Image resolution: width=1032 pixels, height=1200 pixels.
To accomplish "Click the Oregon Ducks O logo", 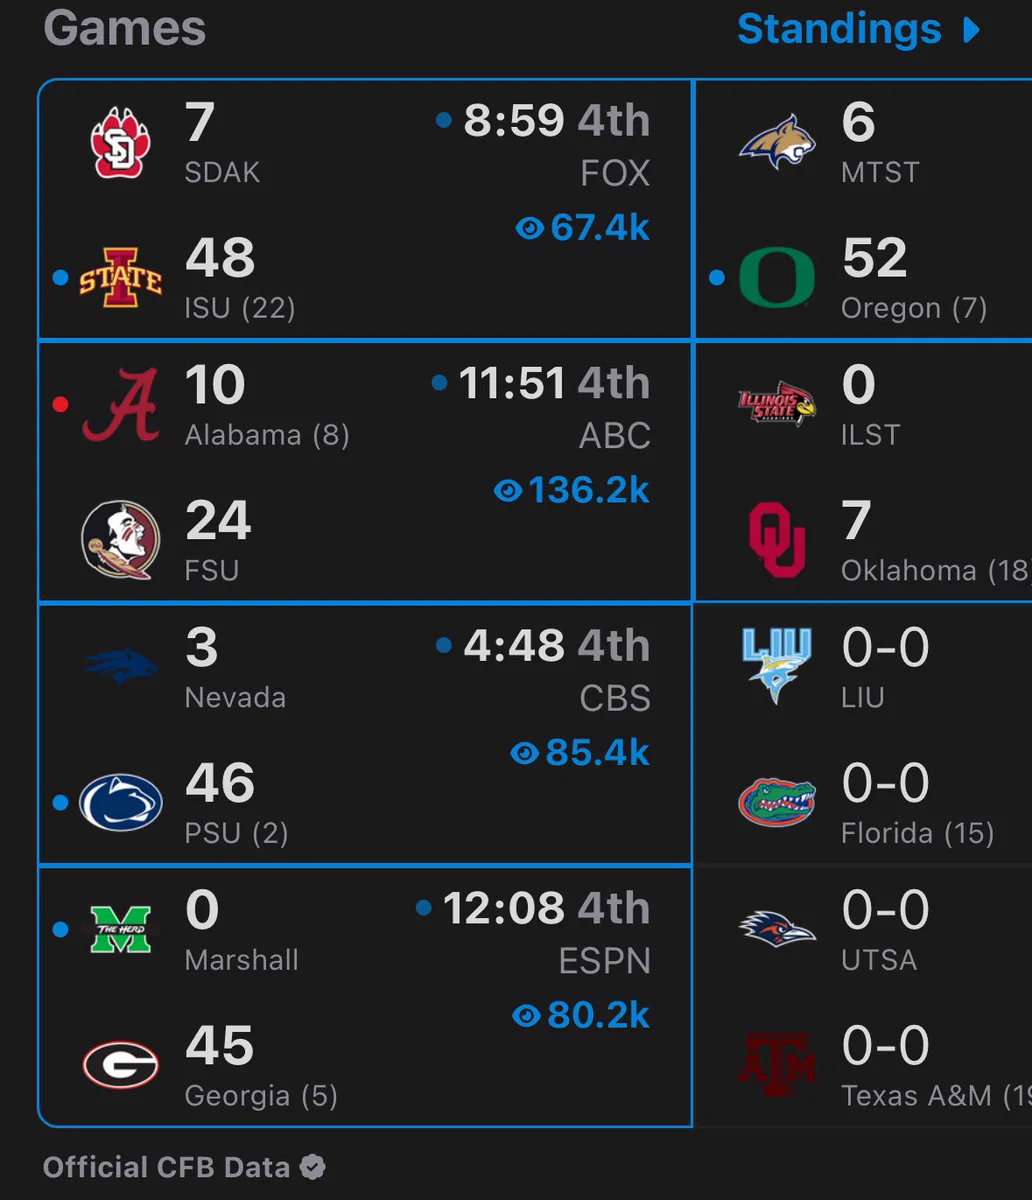I will 777,278.
